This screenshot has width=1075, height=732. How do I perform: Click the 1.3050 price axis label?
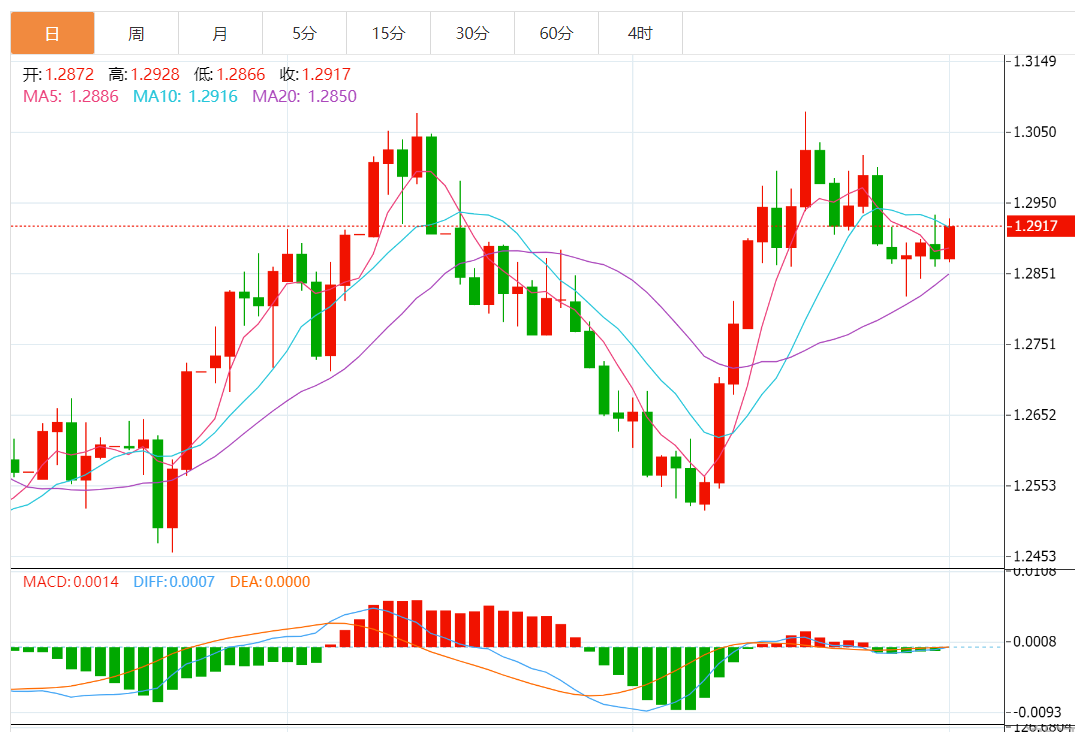tap(1035, 132)
